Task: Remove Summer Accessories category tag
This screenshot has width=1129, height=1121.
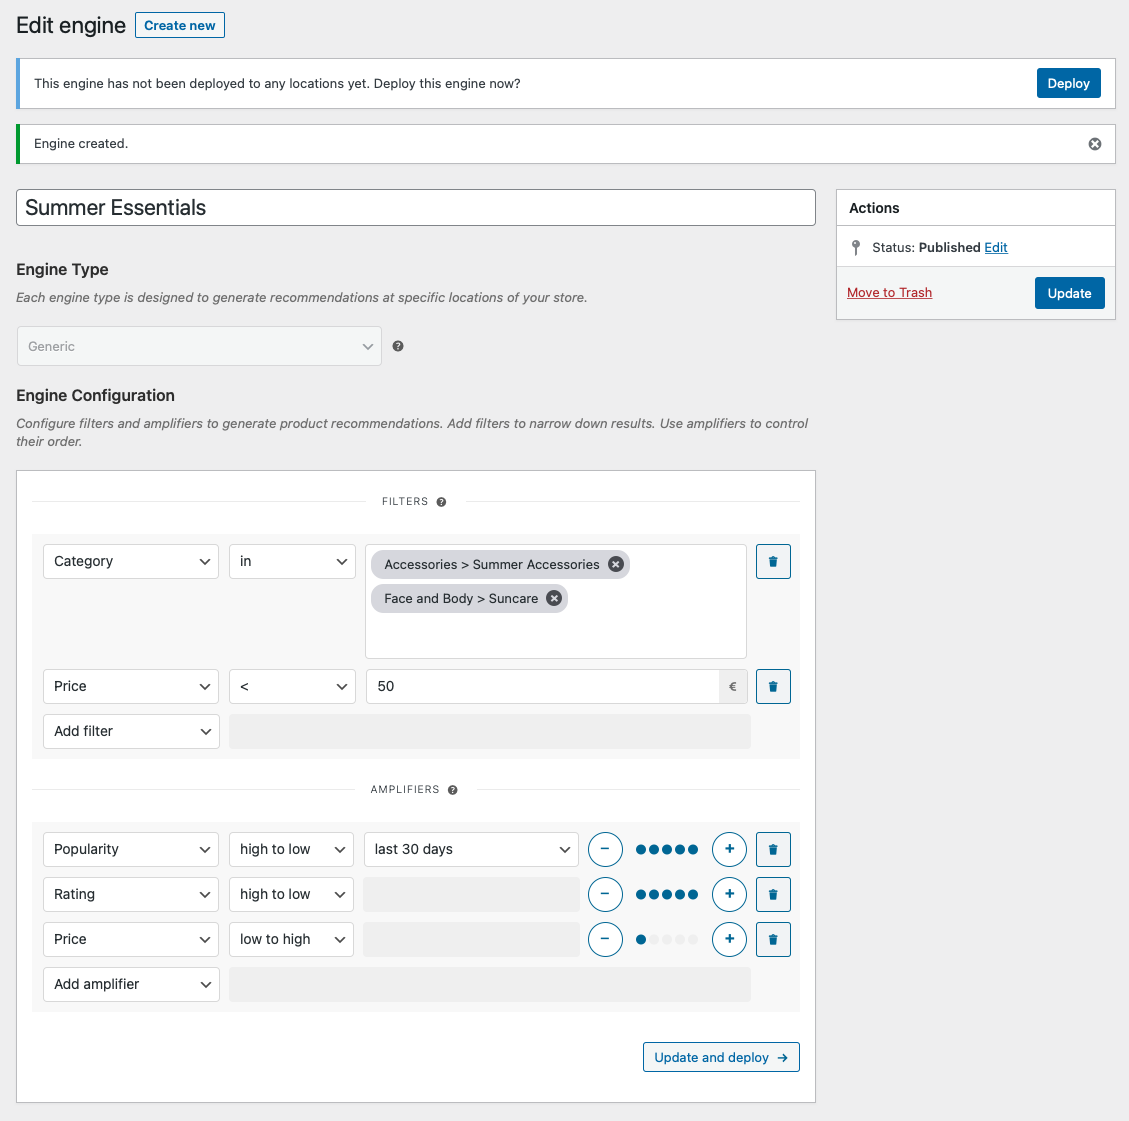Action: tap(616, 565)
